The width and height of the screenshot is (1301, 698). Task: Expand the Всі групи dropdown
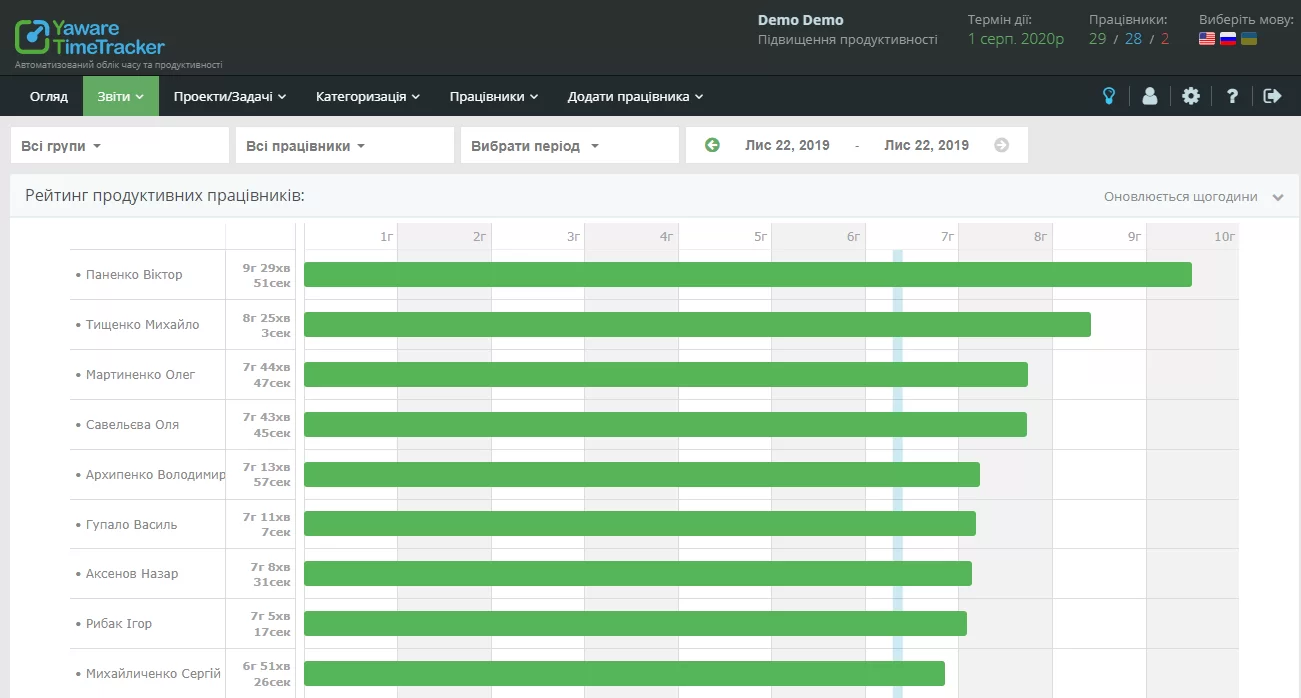tap(119, 146)
